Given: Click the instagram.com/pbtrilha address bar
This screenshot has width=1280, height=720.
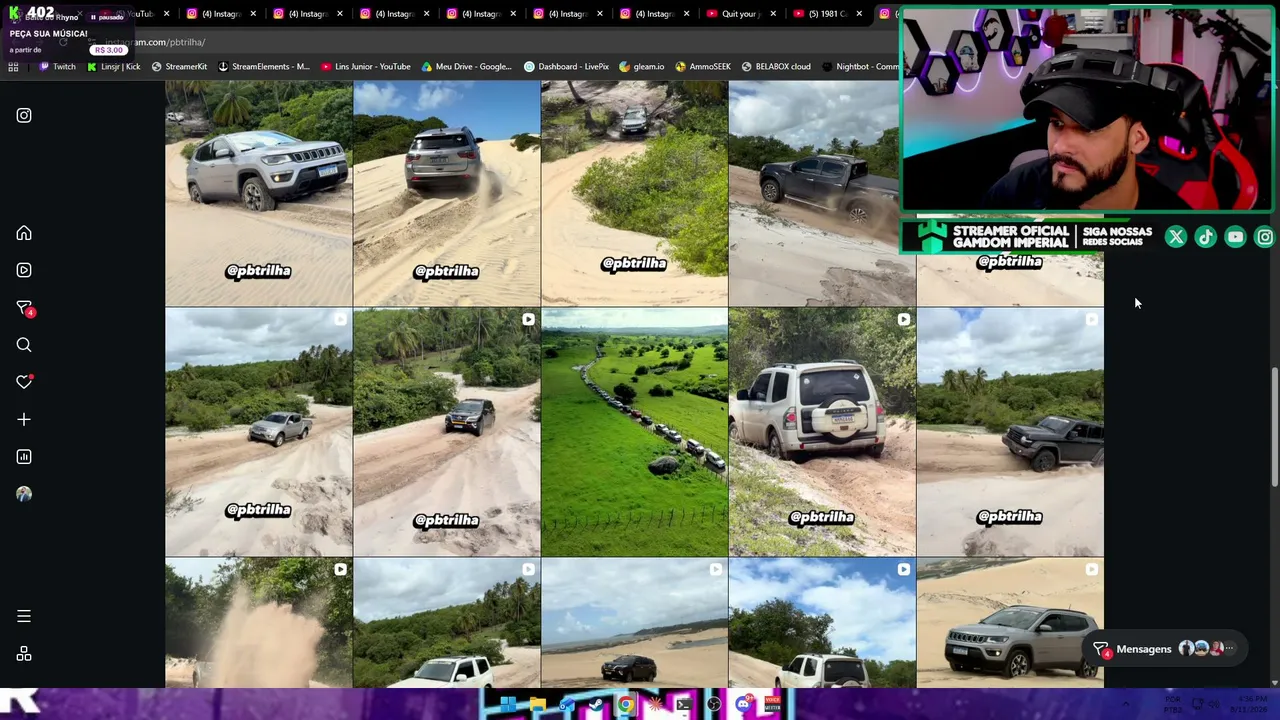Looking at the screenshot, I should (480, 42).
